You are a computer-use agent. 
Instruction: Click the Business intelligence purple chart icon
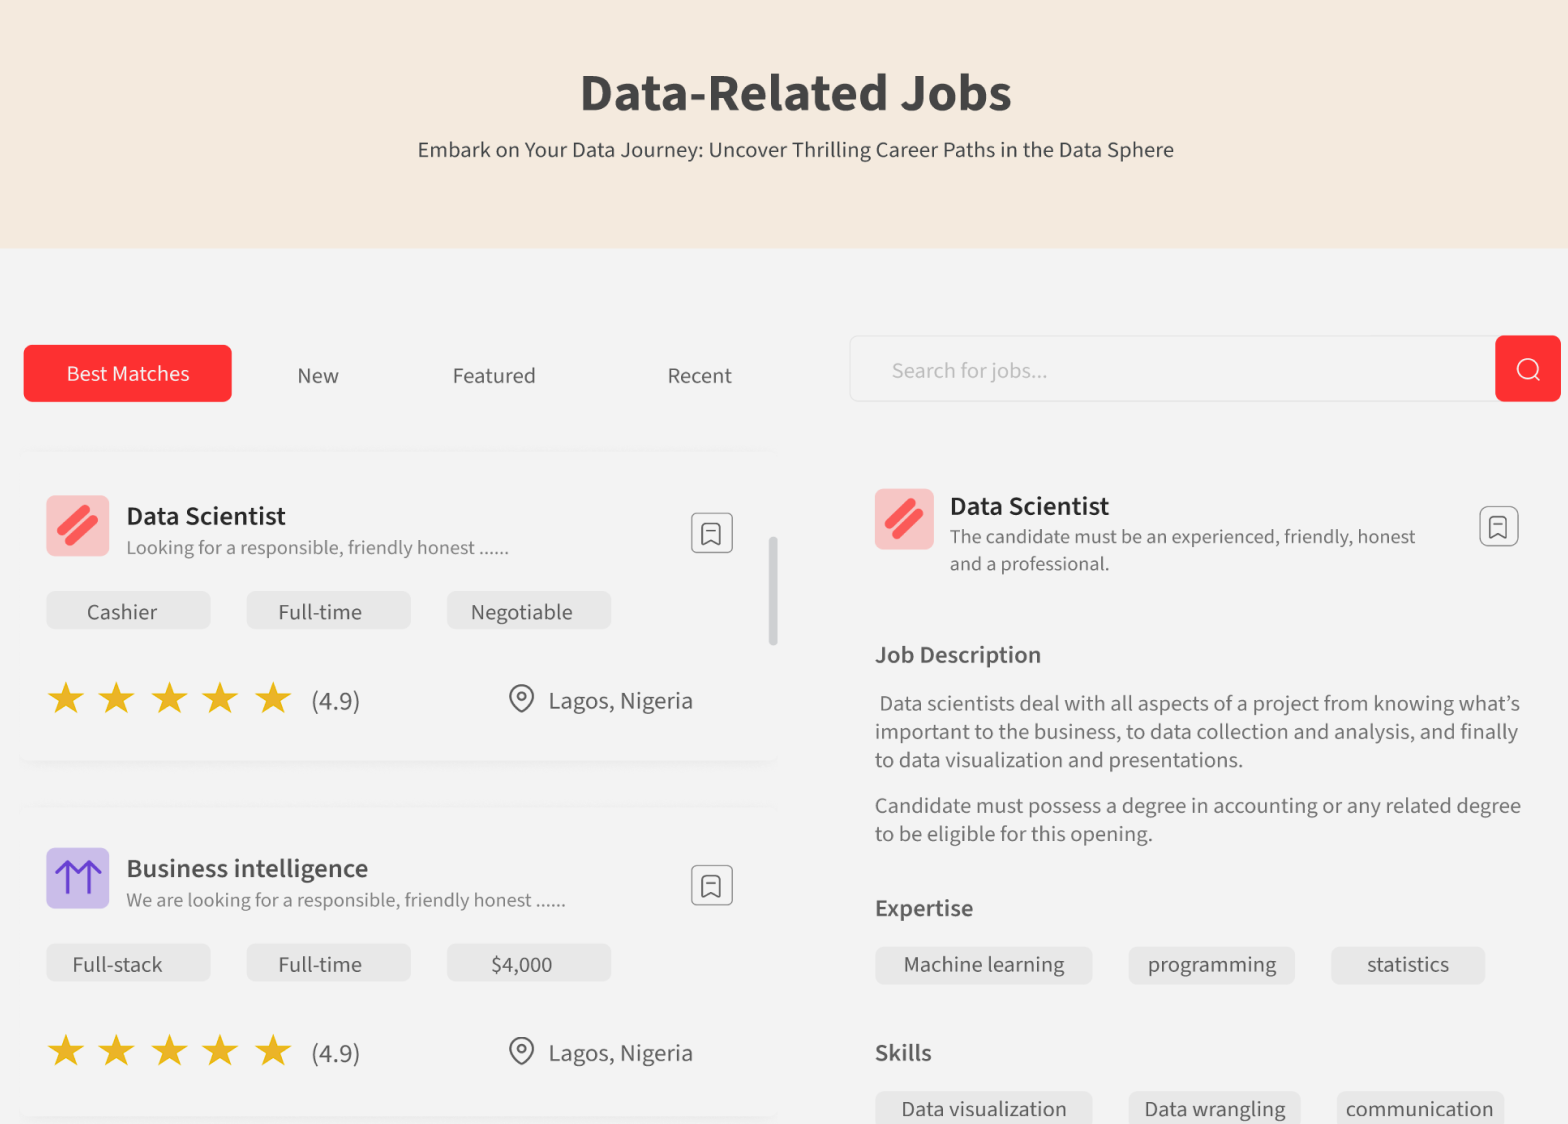(77, 878)
